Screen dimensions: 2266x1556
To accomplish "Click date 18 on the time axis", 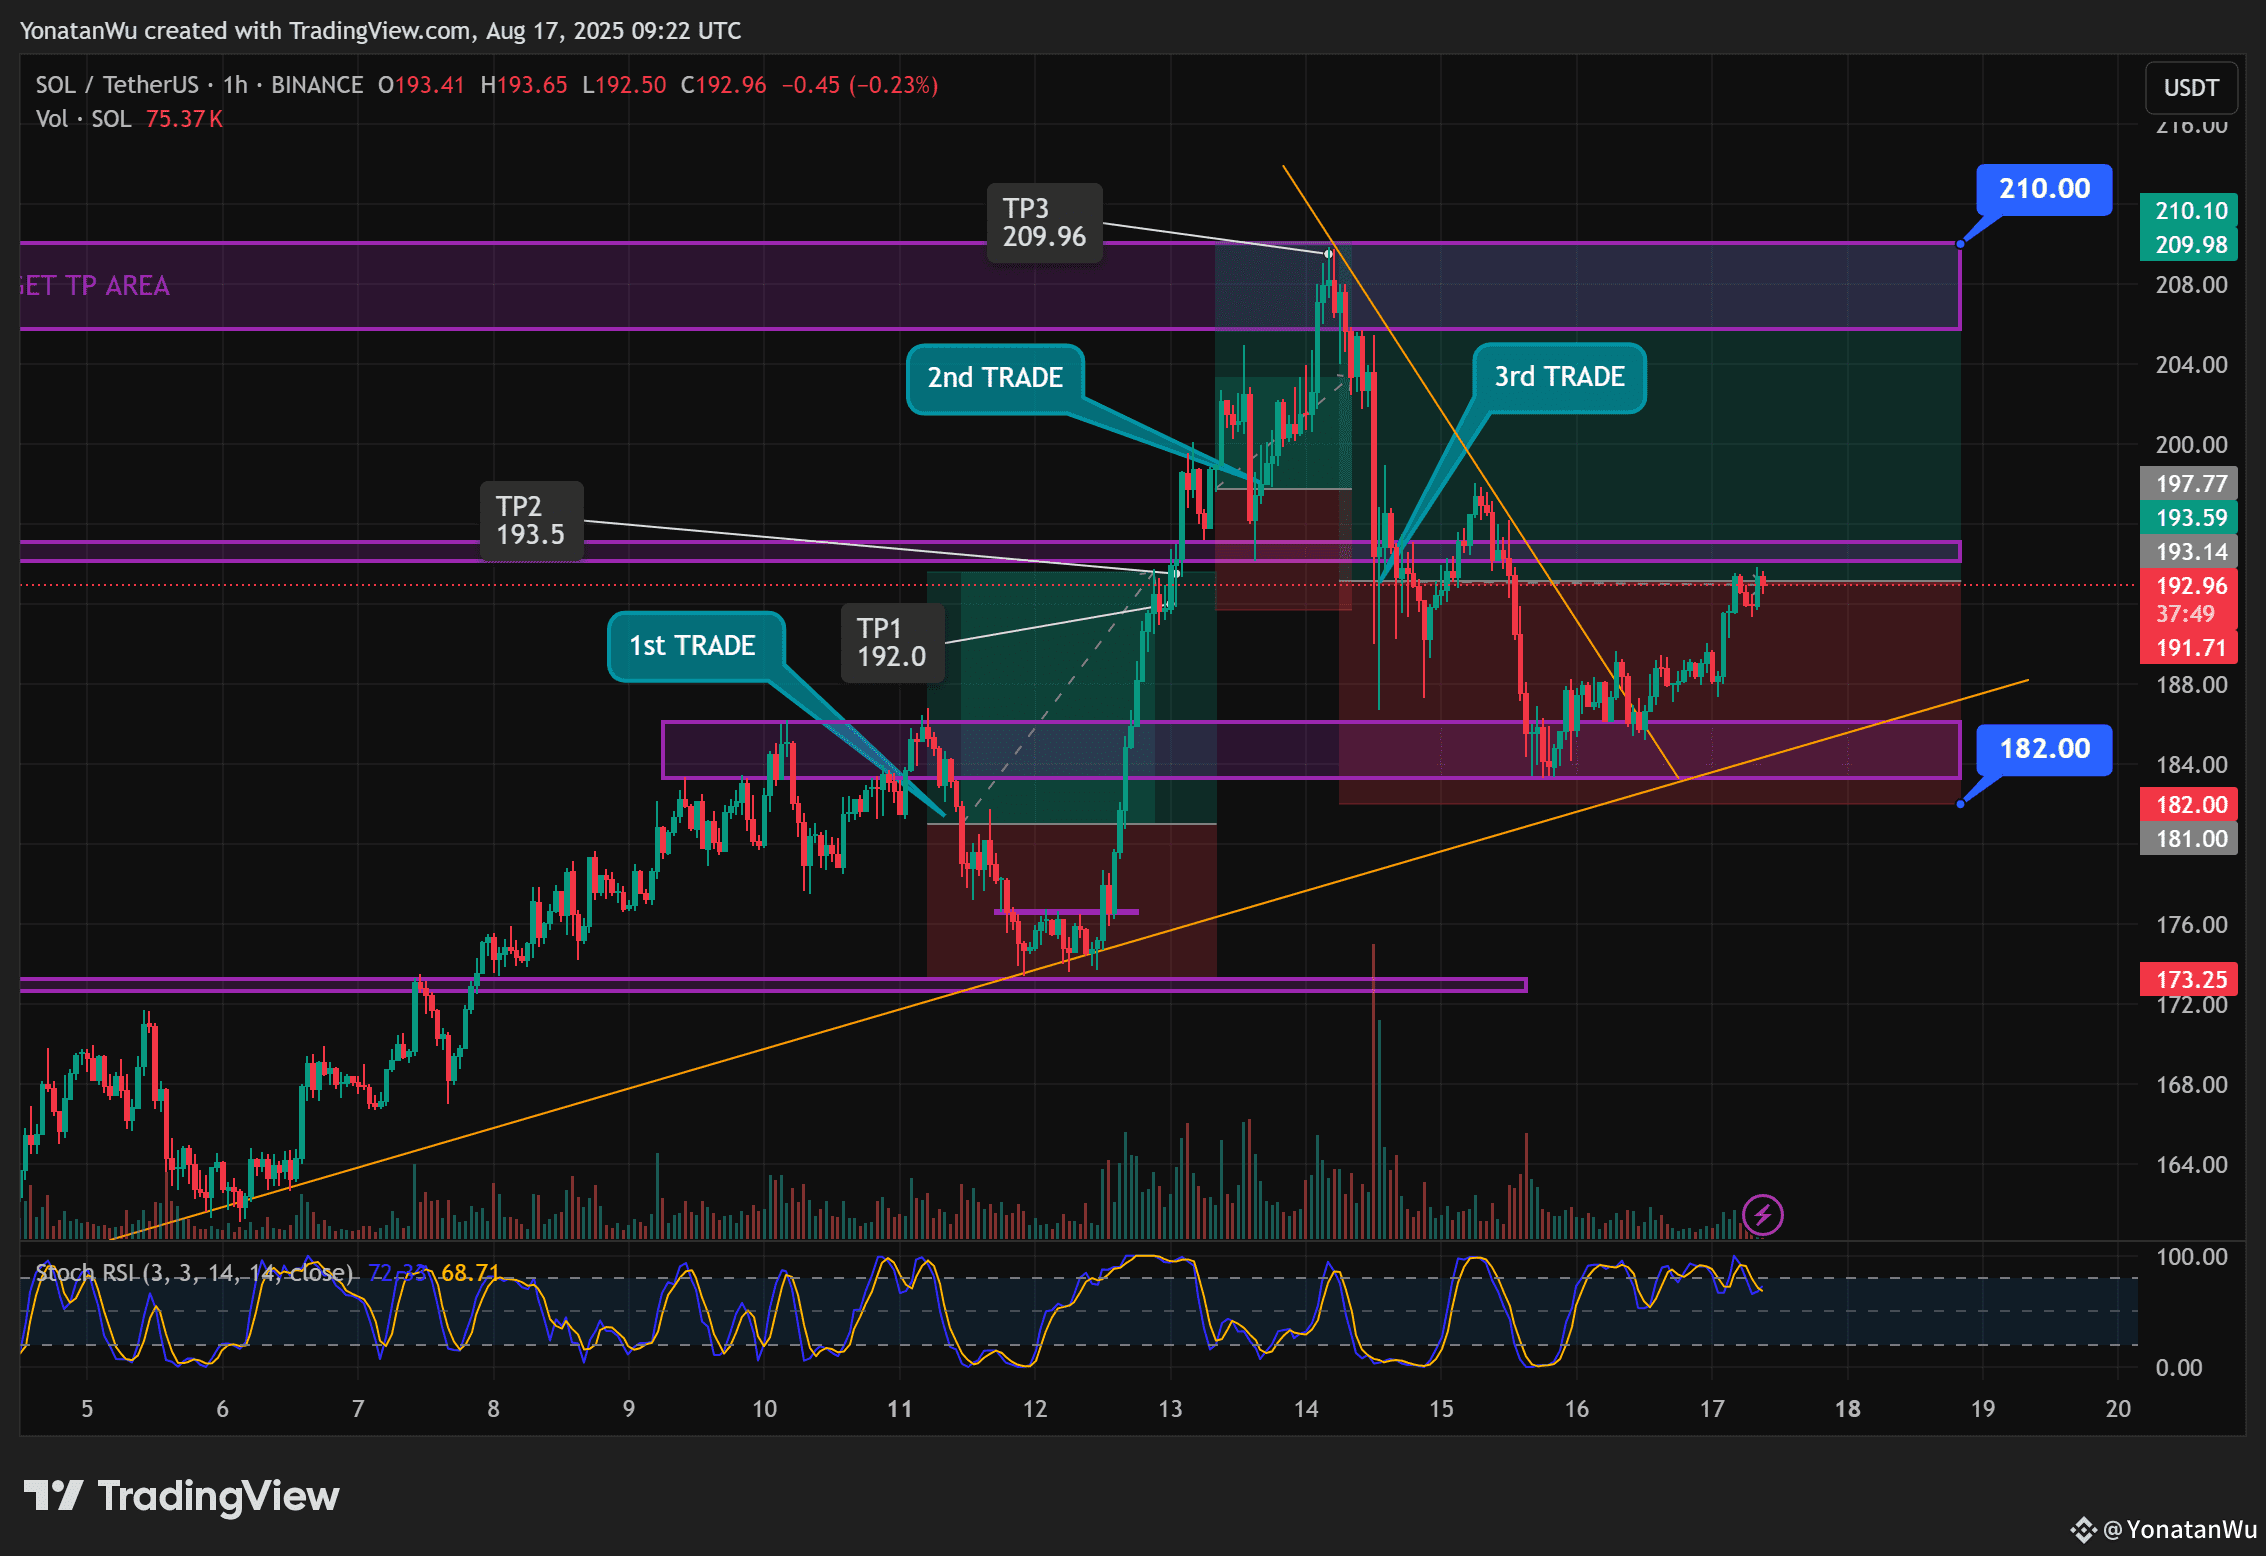I will tap(1848, 1409).
